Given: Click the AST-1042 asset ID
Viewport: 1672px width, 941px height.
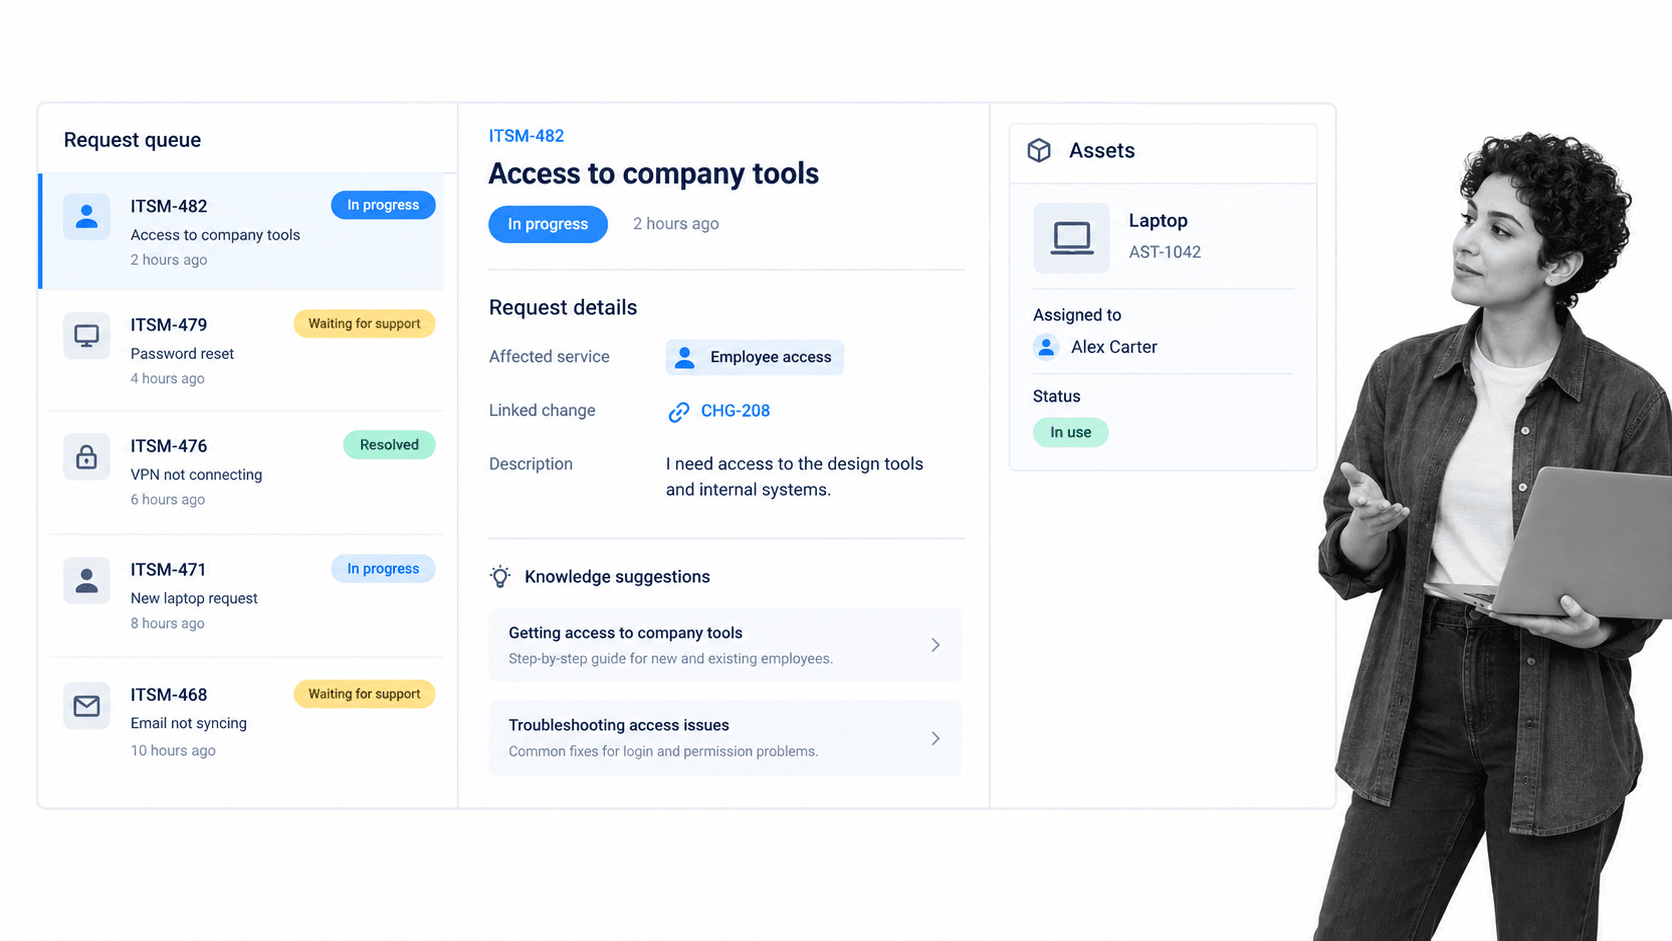Looking at the screenshot, I should pos(1165,252).
